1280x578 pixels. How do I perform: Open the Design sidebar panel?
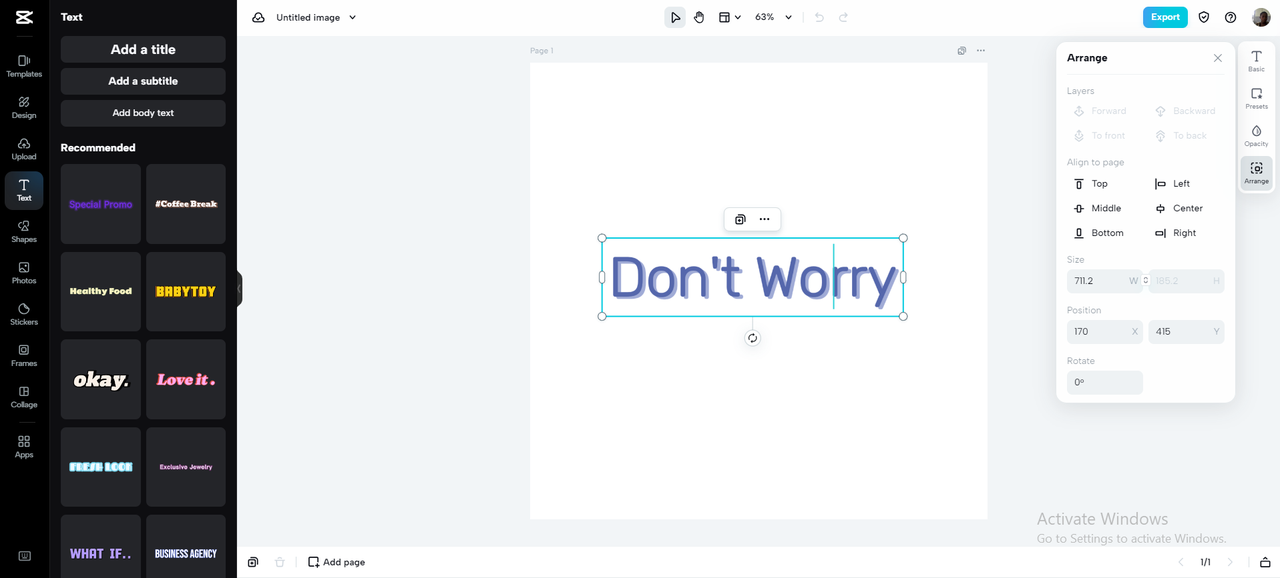pyautogui.click(x=24, y=107)
